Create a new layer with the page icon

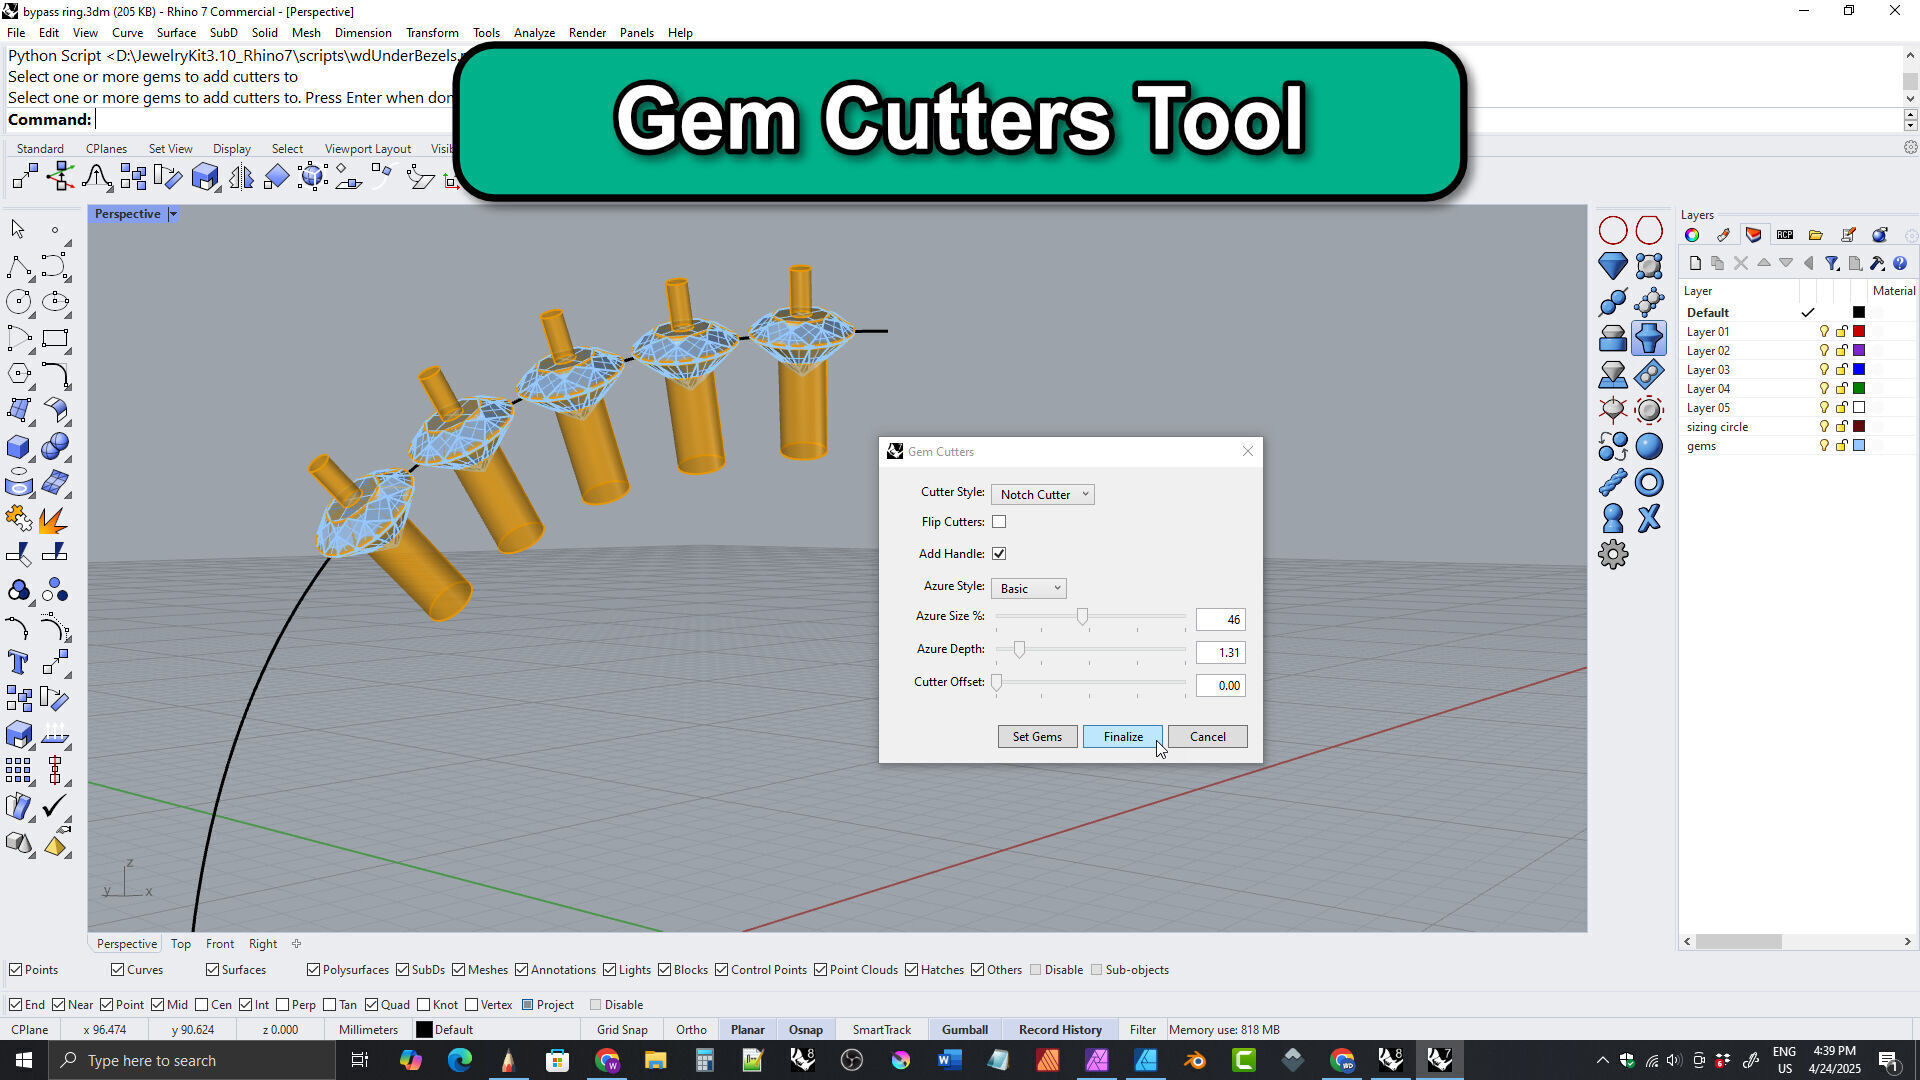(1695, 264)
